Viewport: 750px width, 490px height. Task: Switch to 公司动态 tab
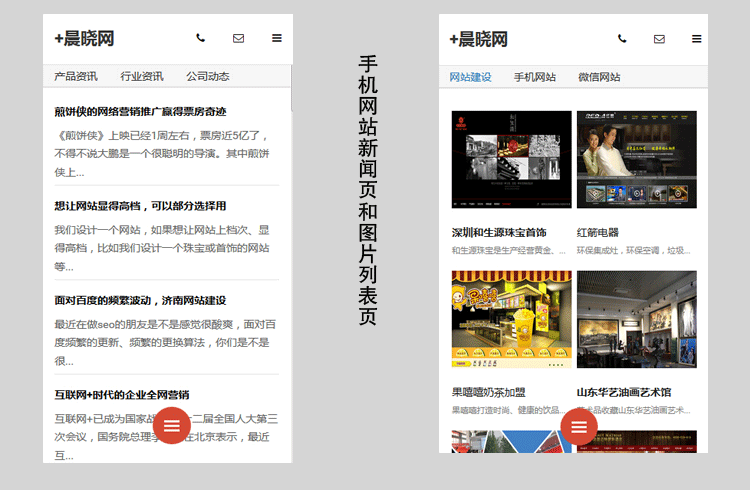208,76
